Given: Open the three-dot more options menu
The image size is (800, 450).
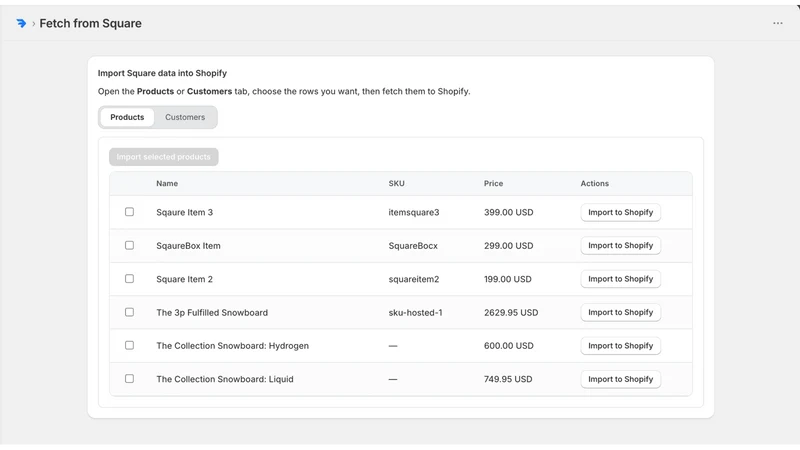Looking at the screenshot, I should click(x=778, y=23).
